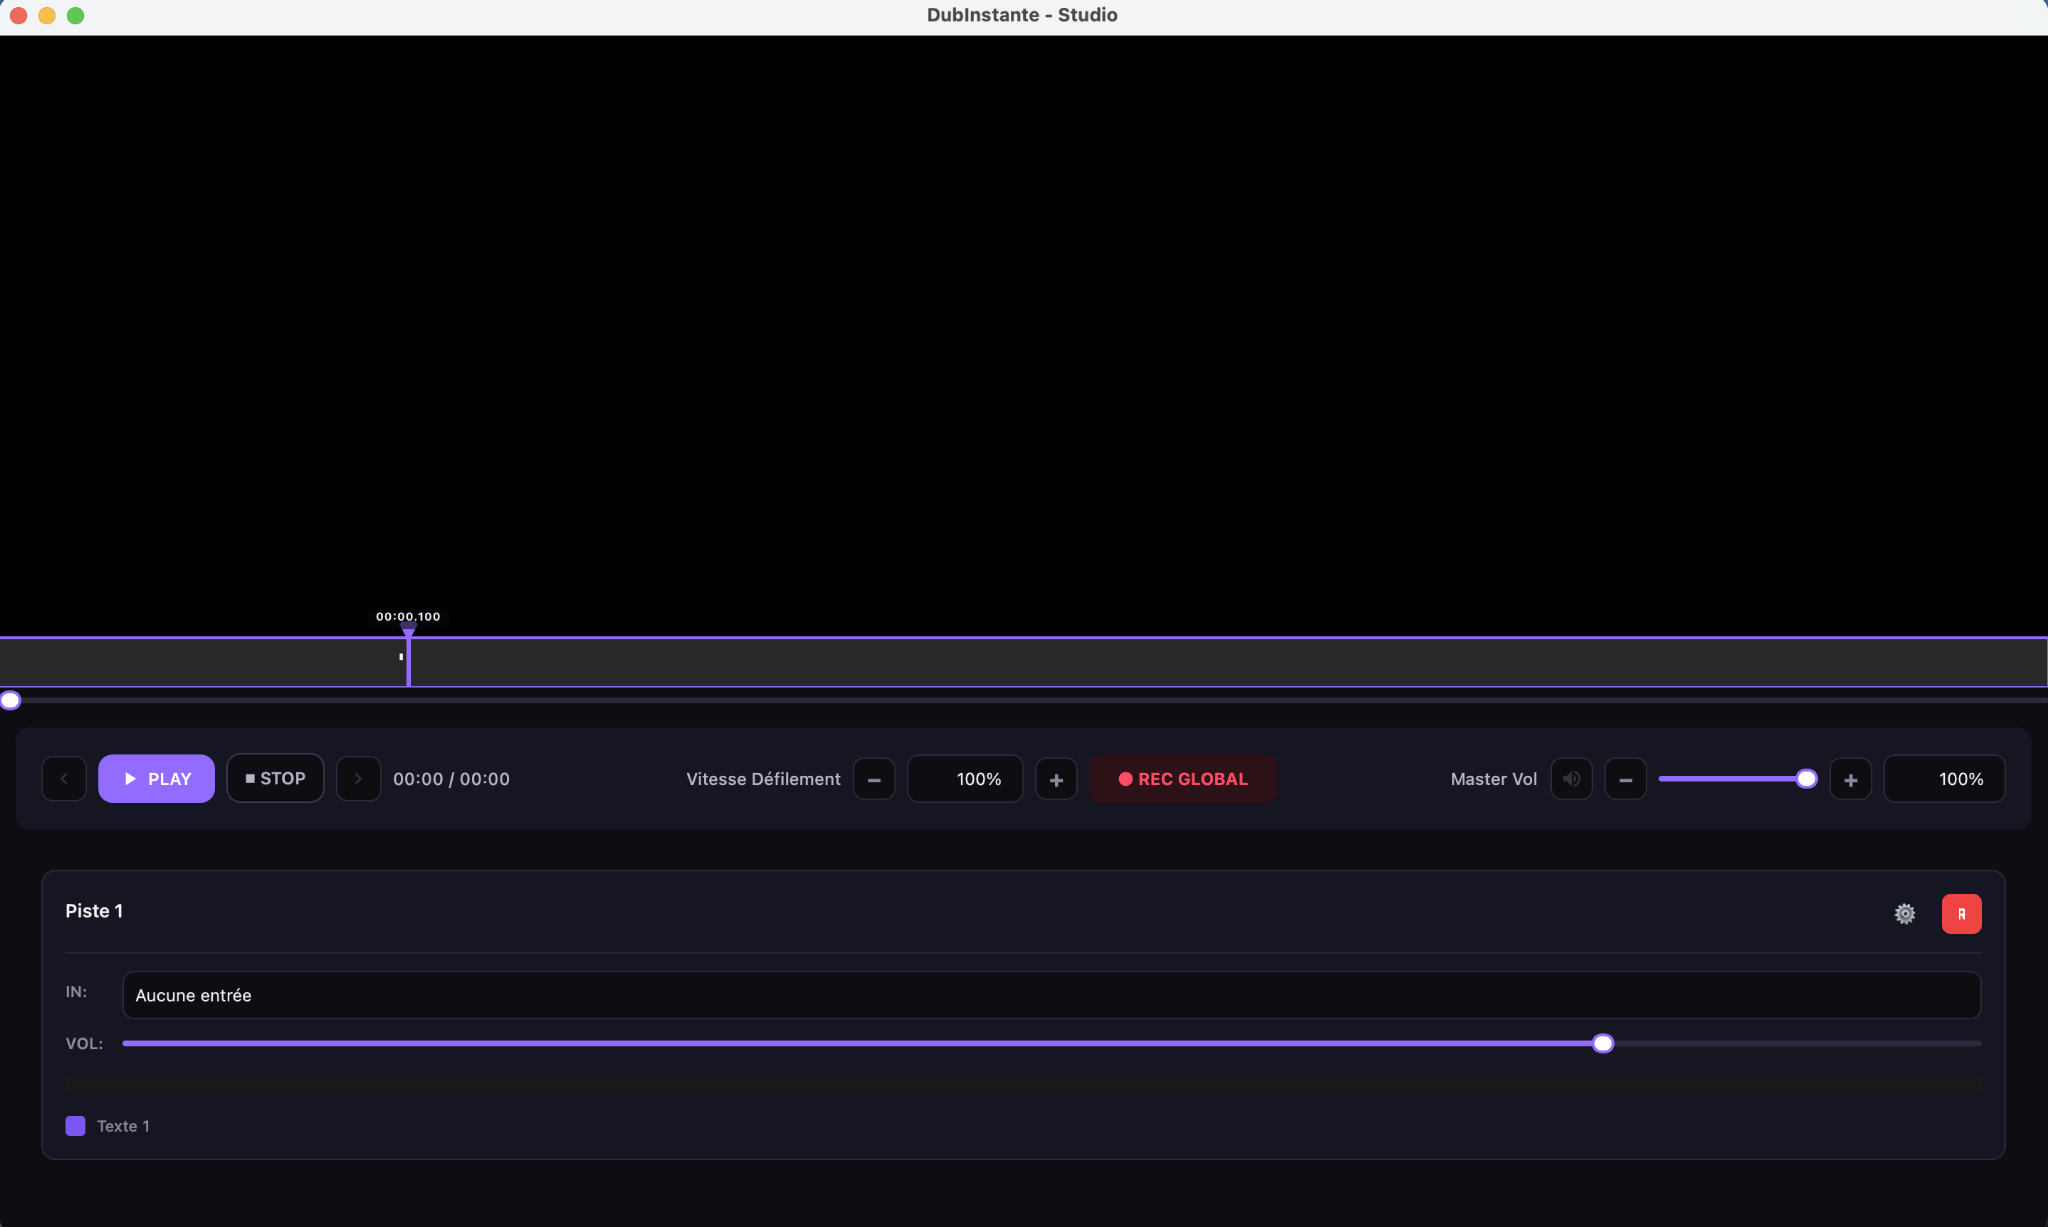The image size is (2048, 1227).
Task: Open the IN input dropdown showing Aucune entrée
Action: 1051,995
